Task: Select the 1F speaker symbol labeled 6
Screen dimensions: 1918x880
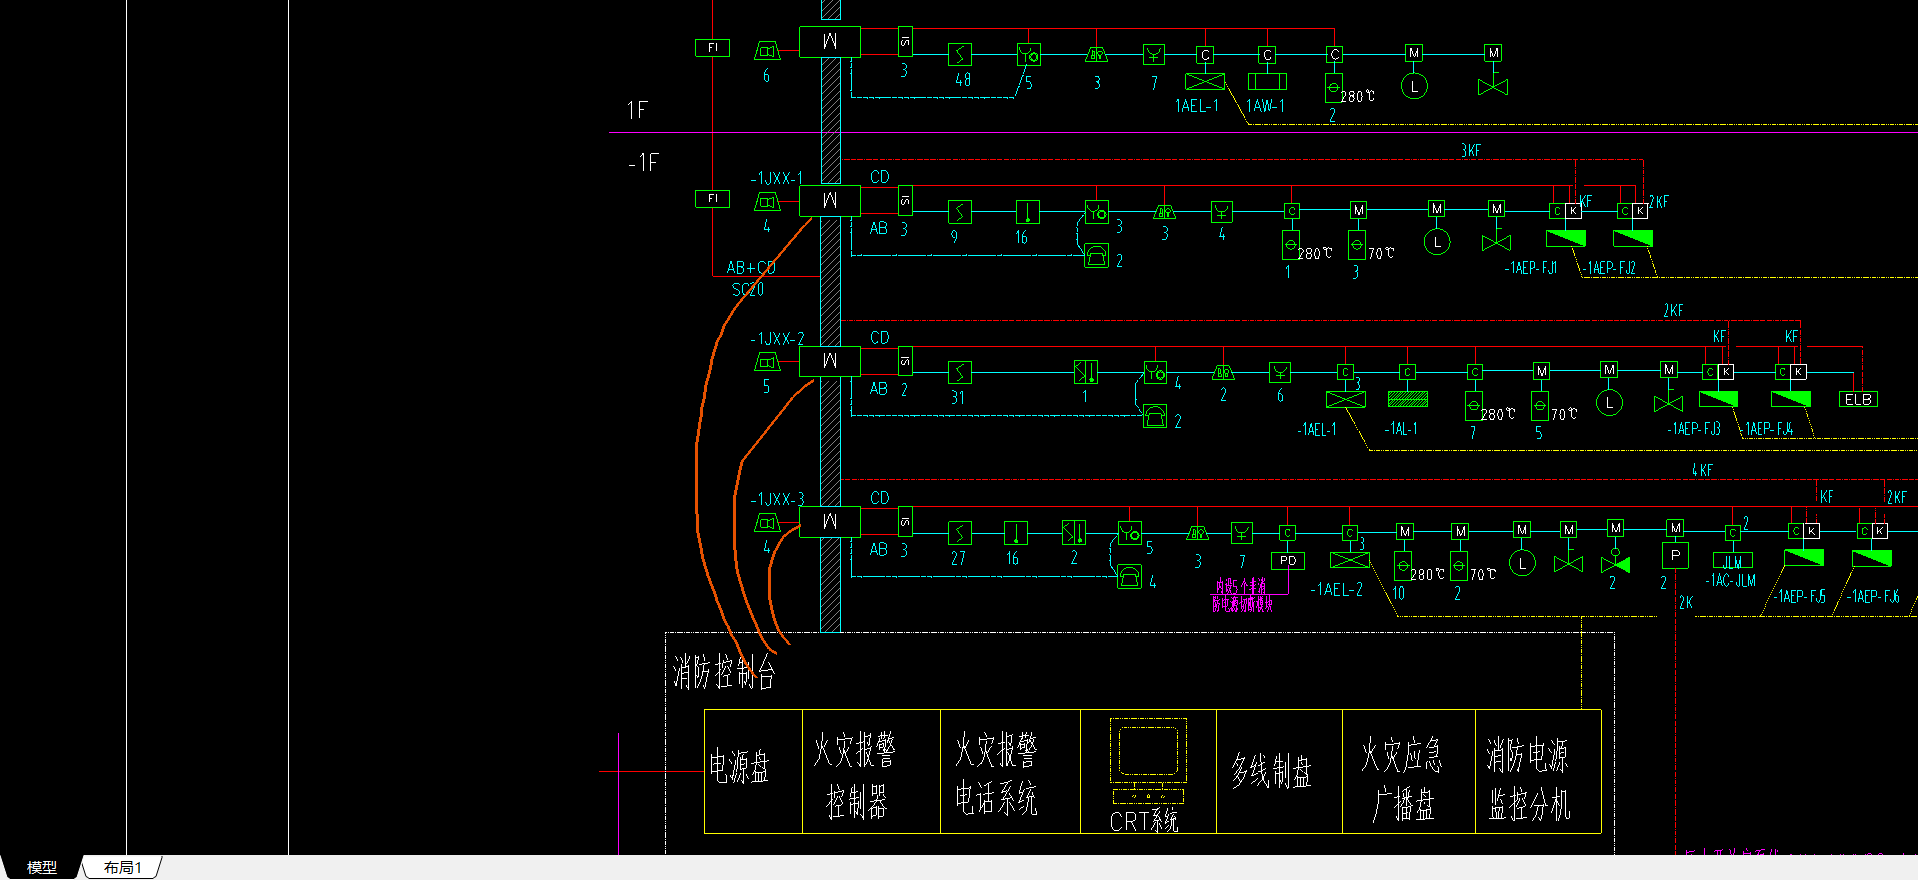Action: pyautogui.click(x=767, y=51)
